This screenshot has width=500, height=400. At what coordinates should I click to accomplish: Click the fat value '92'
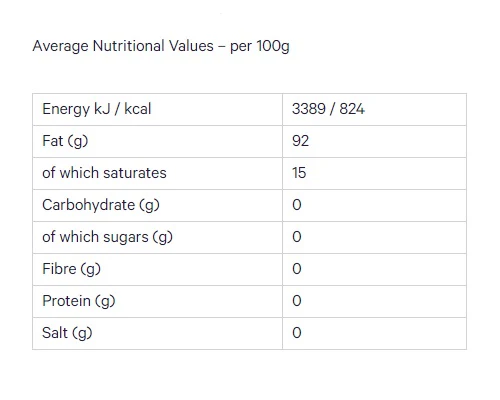click(x=300, y=141)
